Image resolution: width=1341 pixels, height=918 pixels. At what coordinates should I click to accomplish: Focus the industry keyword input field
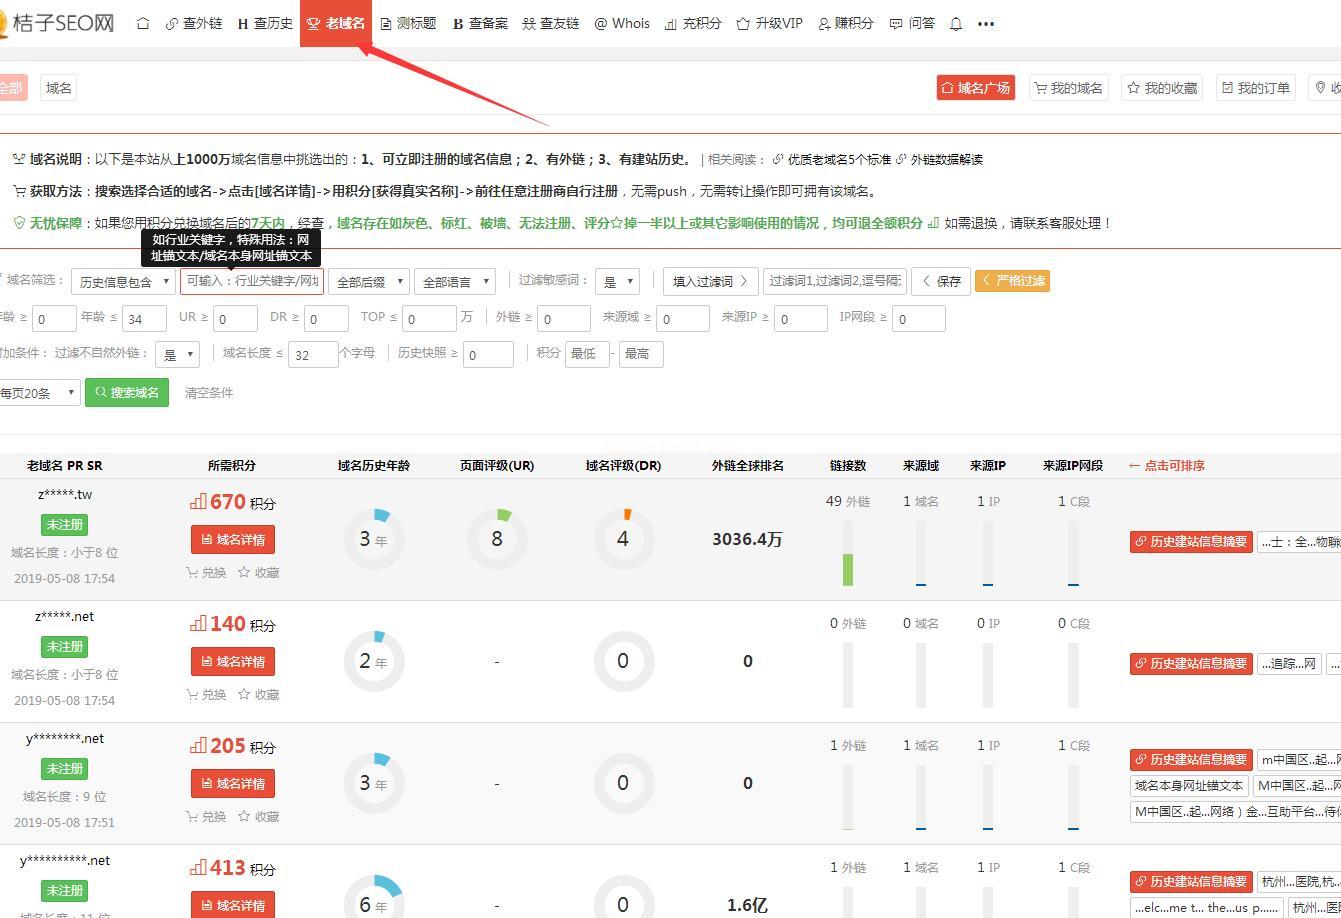(252, 281)
